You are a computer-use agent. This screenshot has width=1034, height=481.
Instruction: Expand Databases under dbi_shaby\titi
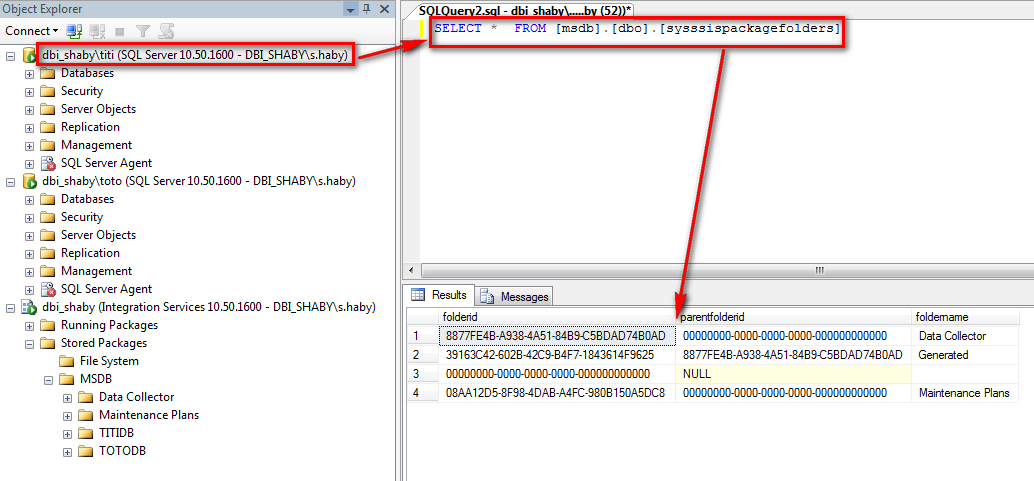coord(29,73)
